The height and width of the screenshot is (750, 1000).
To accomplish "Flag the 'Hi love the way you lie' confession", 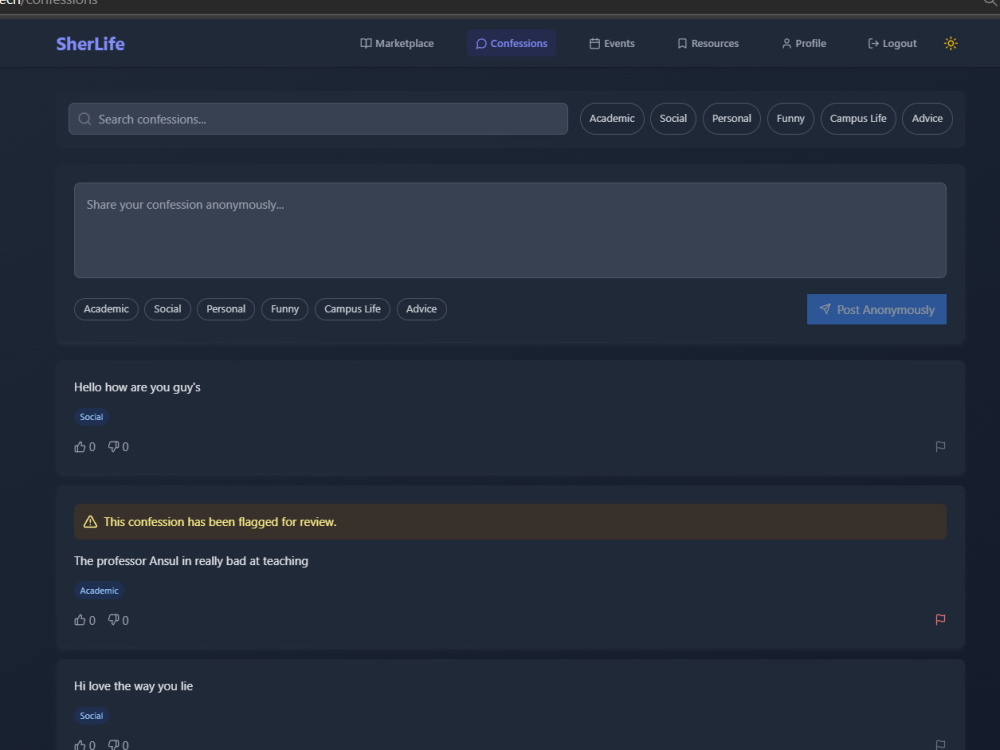I will pyautogui.click(x=940, y=744).
